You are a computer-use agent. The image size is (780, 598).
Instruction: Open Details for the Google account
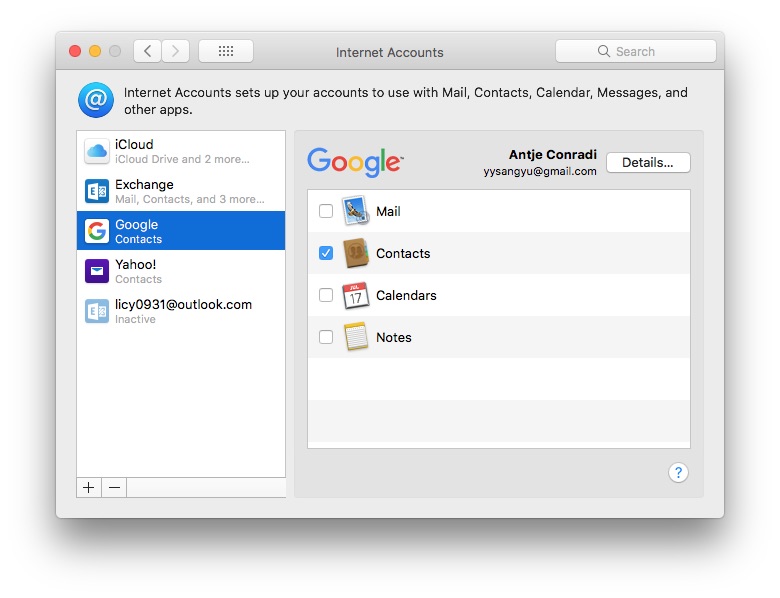pos(648,162)
